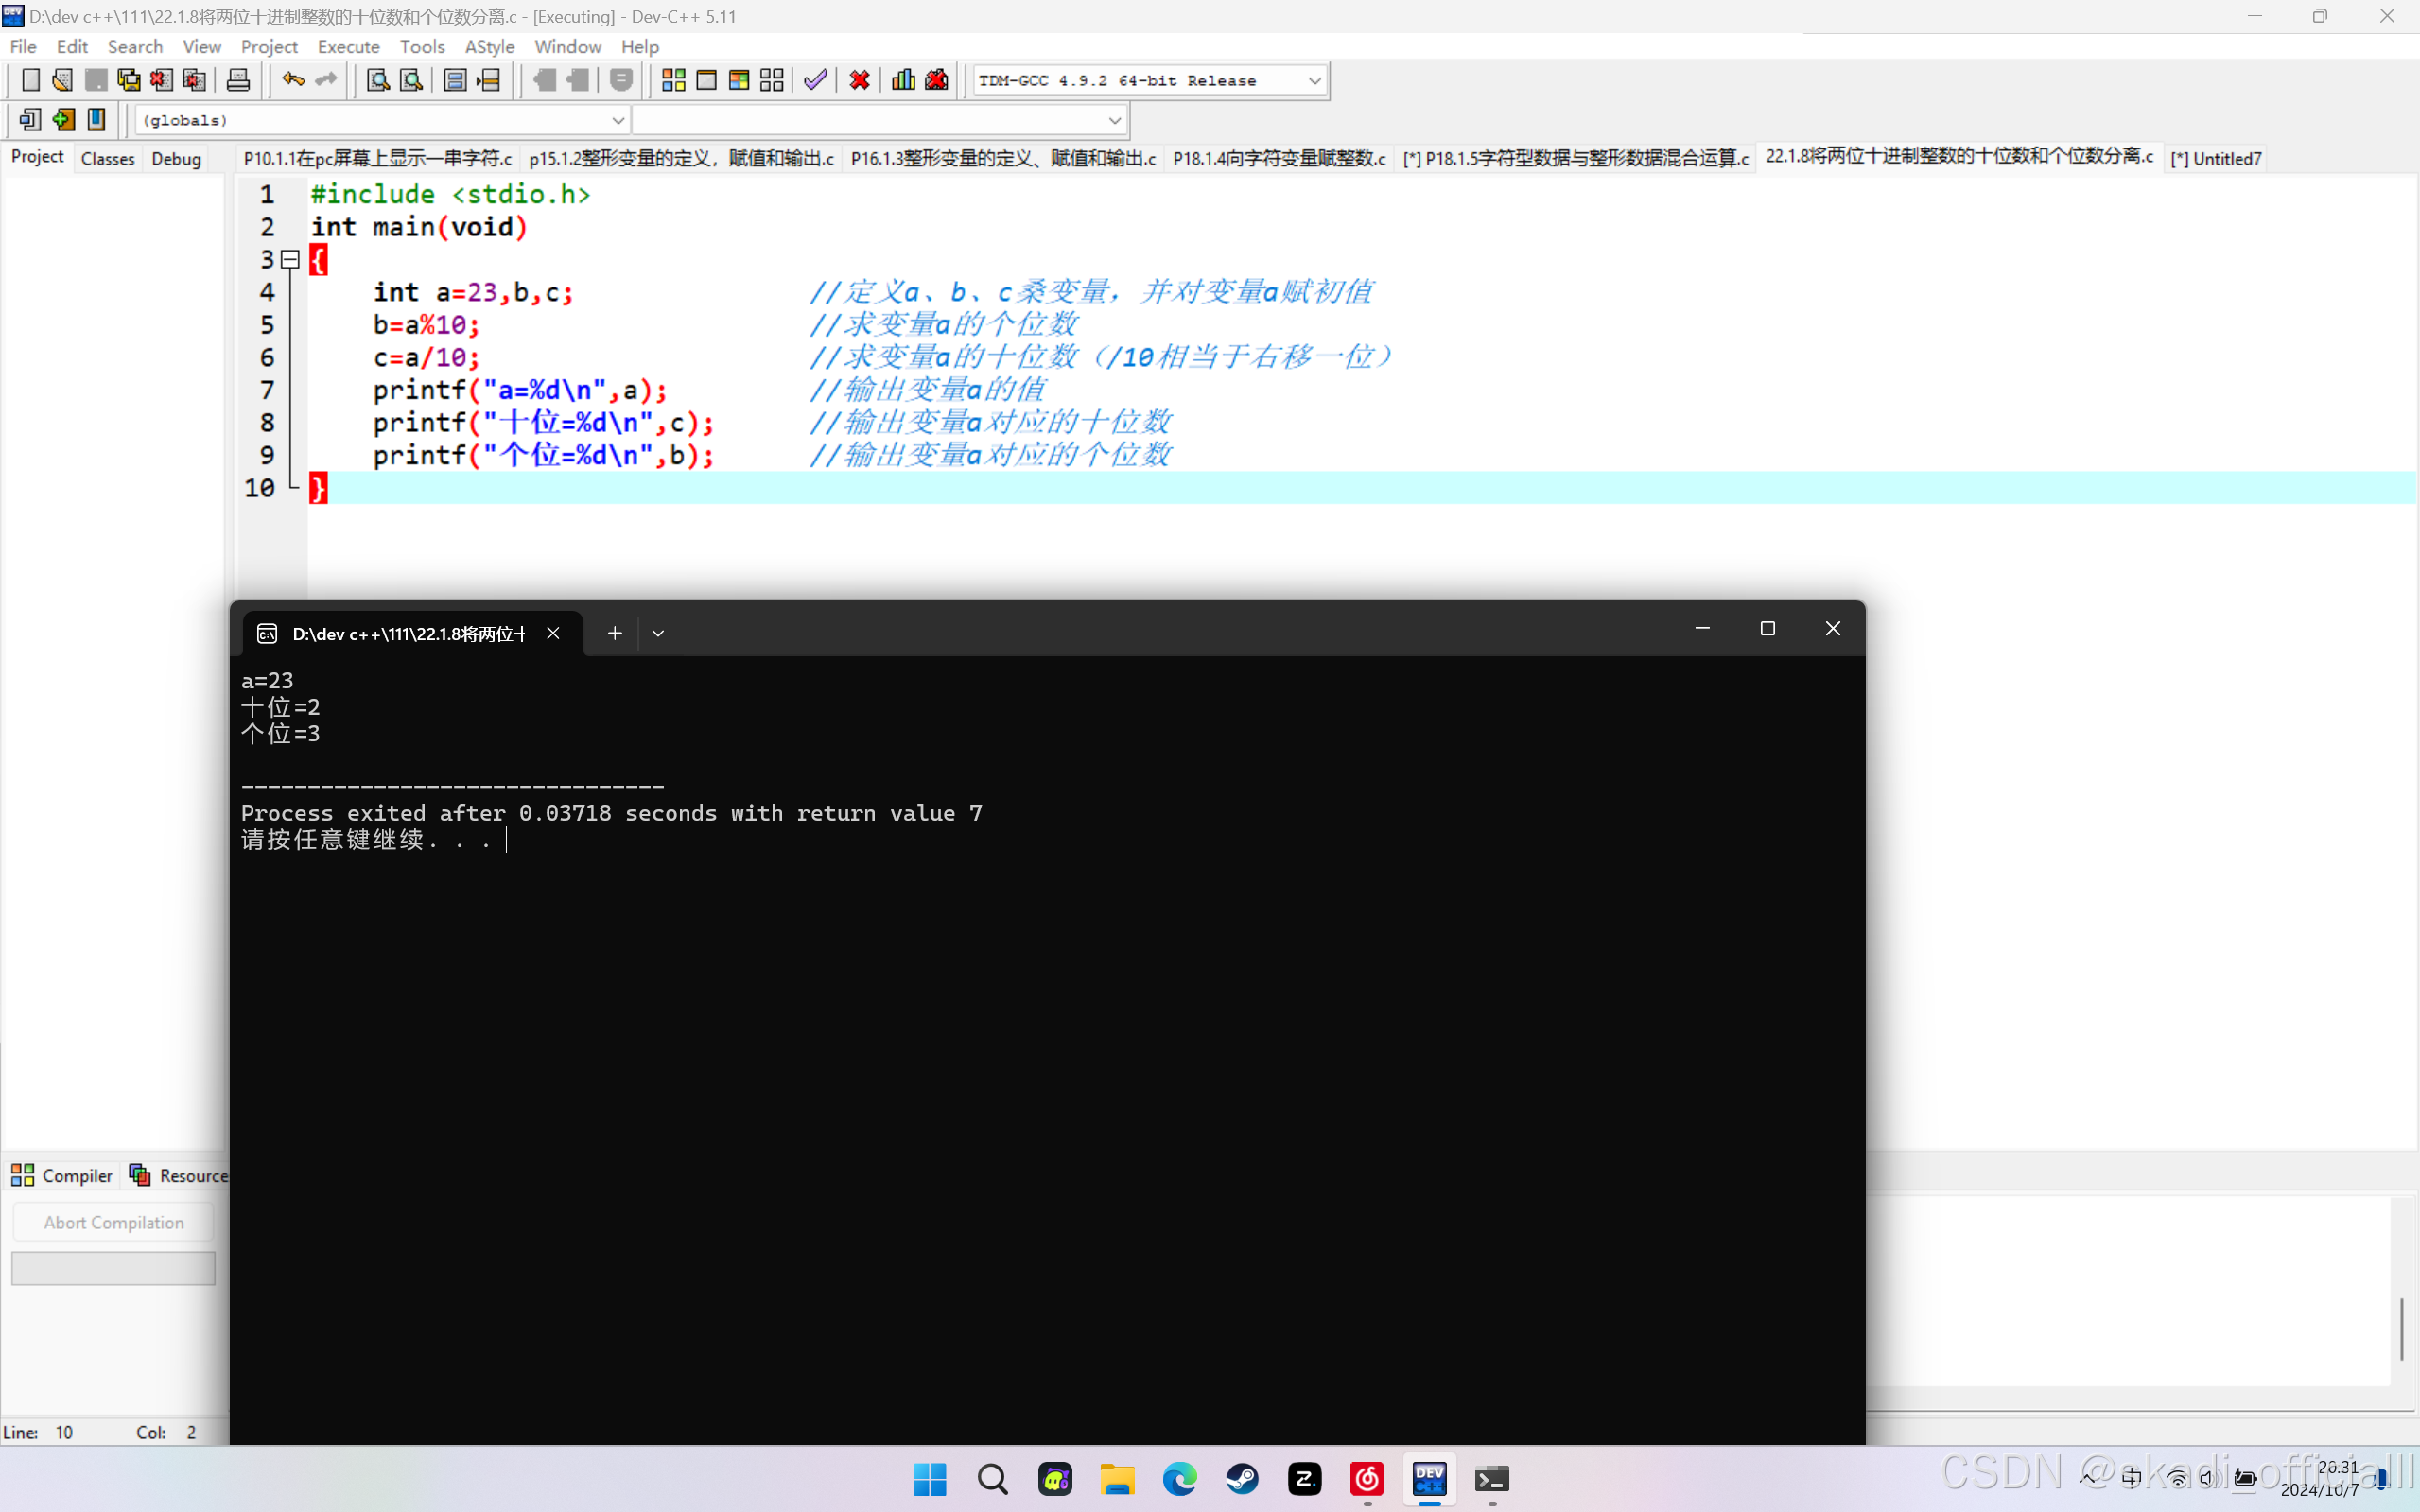Open the Execute menu
Image resolution: width=2420 pixels, height=1512 pixels.
point(348,46)
